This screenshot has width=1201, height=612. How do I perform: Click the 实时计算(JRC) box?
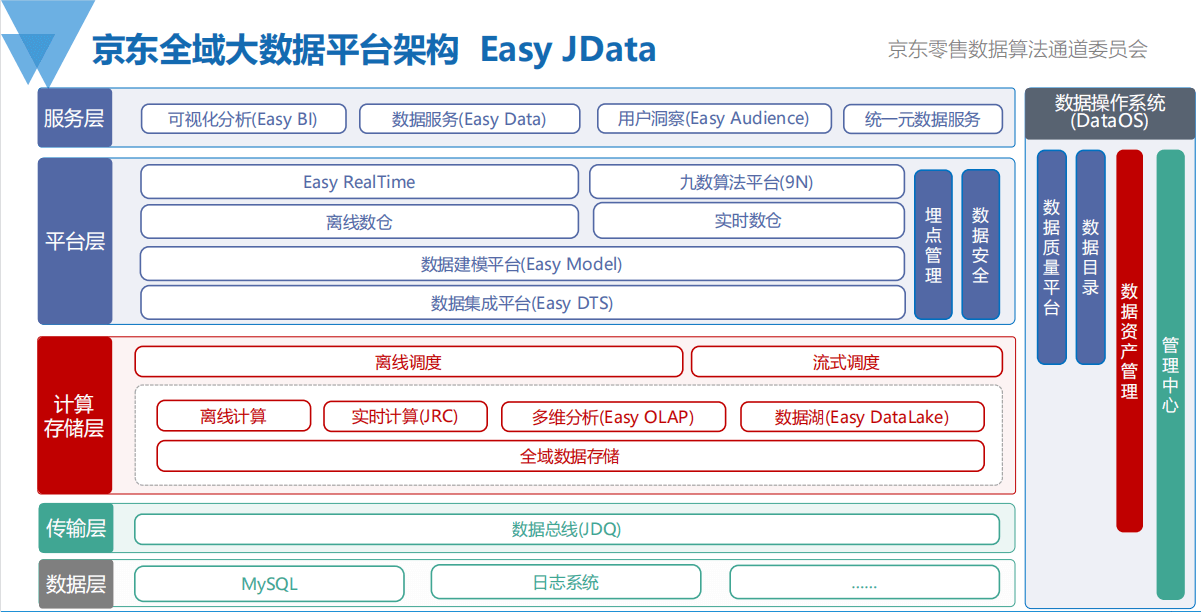[405, 416]
